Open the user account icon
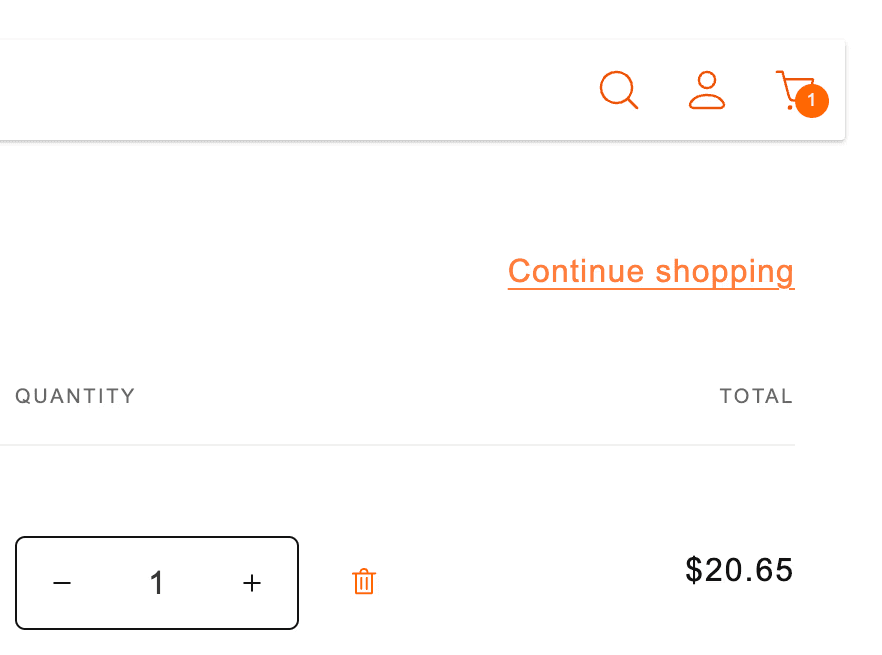 (x=707, y=90)
